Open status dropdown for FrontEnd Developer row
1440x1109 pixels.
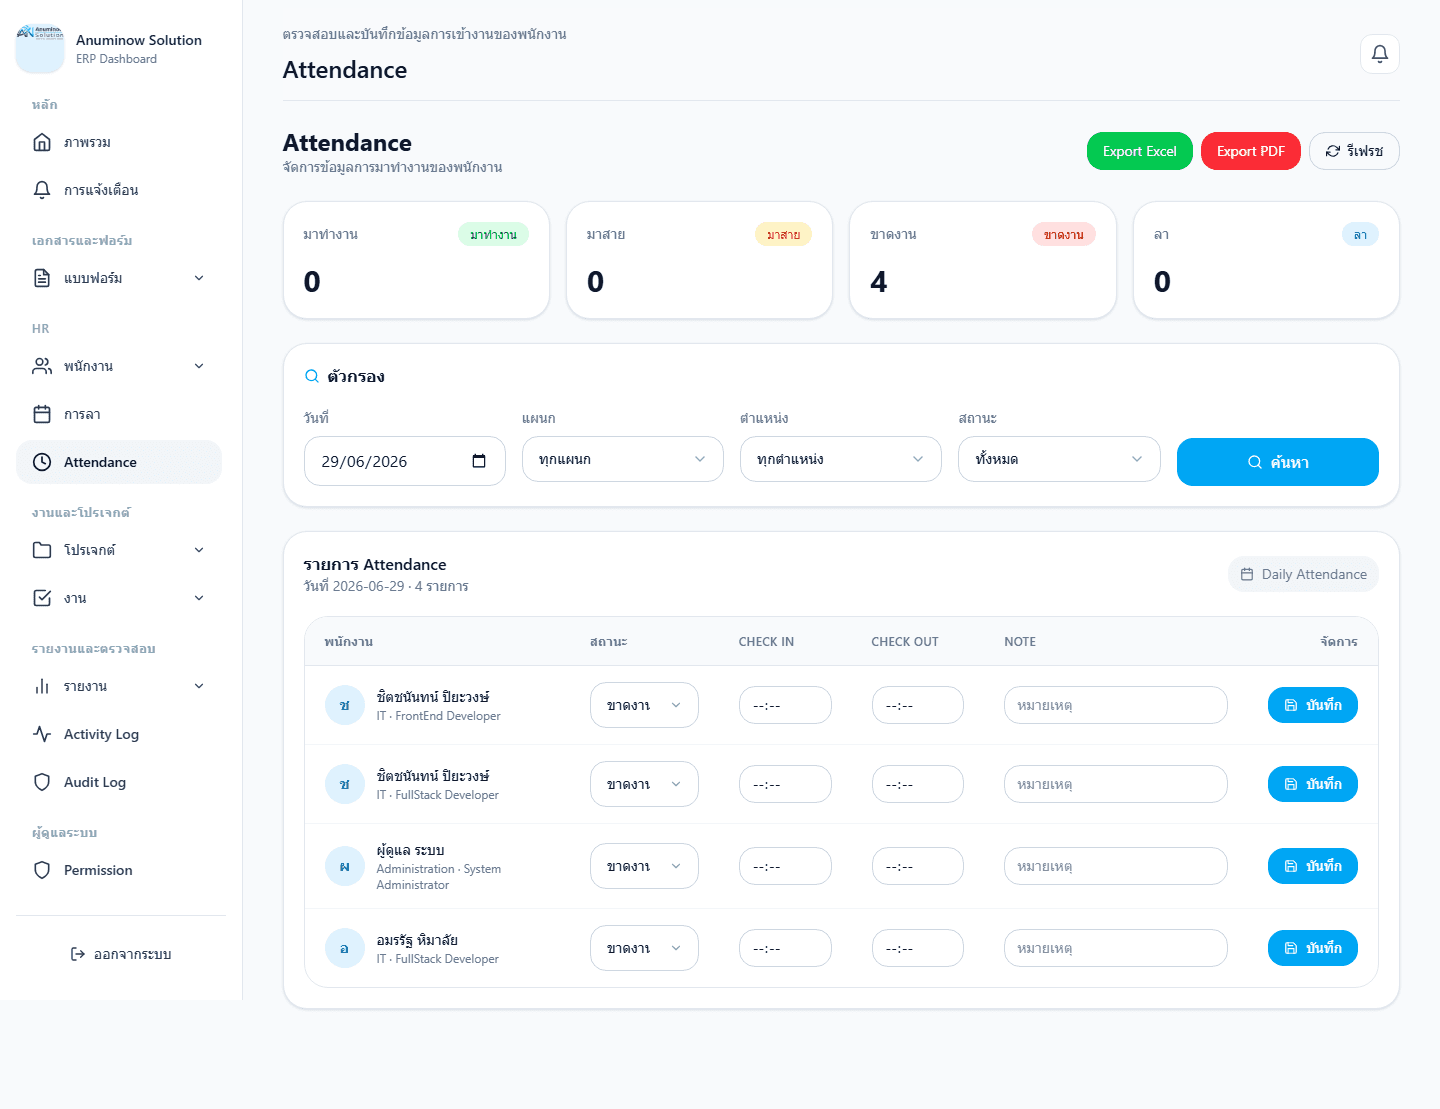coord(644,705)
